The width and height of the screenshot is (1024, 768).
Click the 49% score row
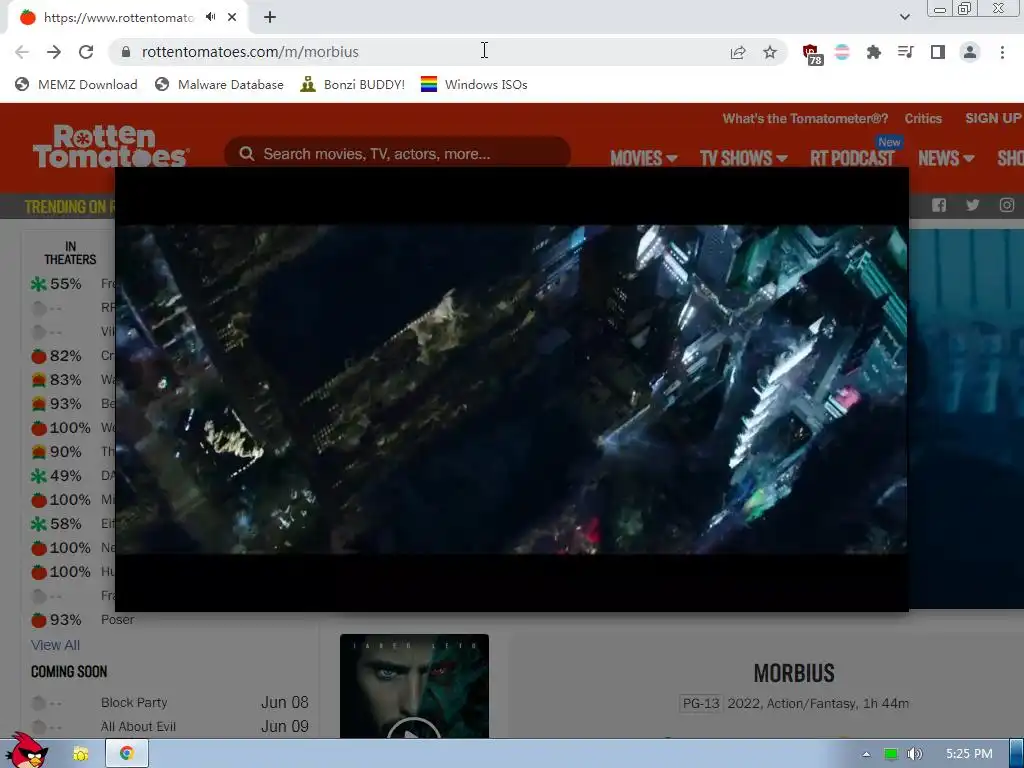(72, 476)
